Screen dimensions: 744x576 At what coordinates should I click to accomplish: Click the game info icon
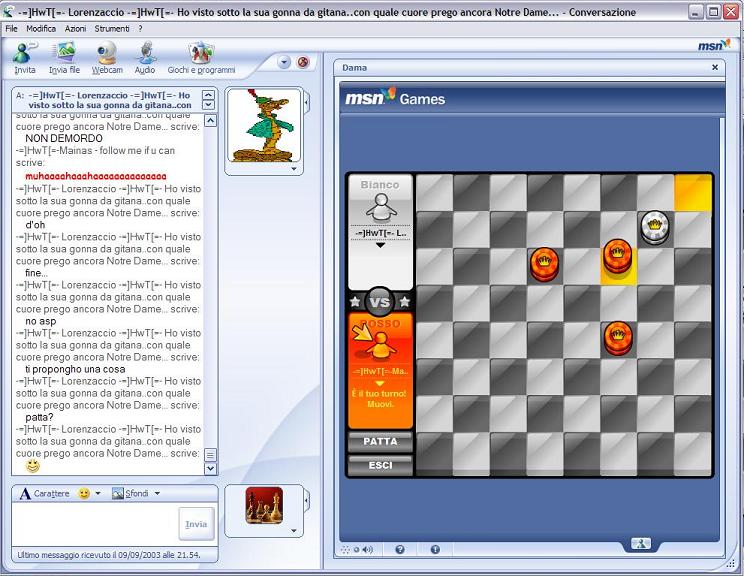[435, 549]
